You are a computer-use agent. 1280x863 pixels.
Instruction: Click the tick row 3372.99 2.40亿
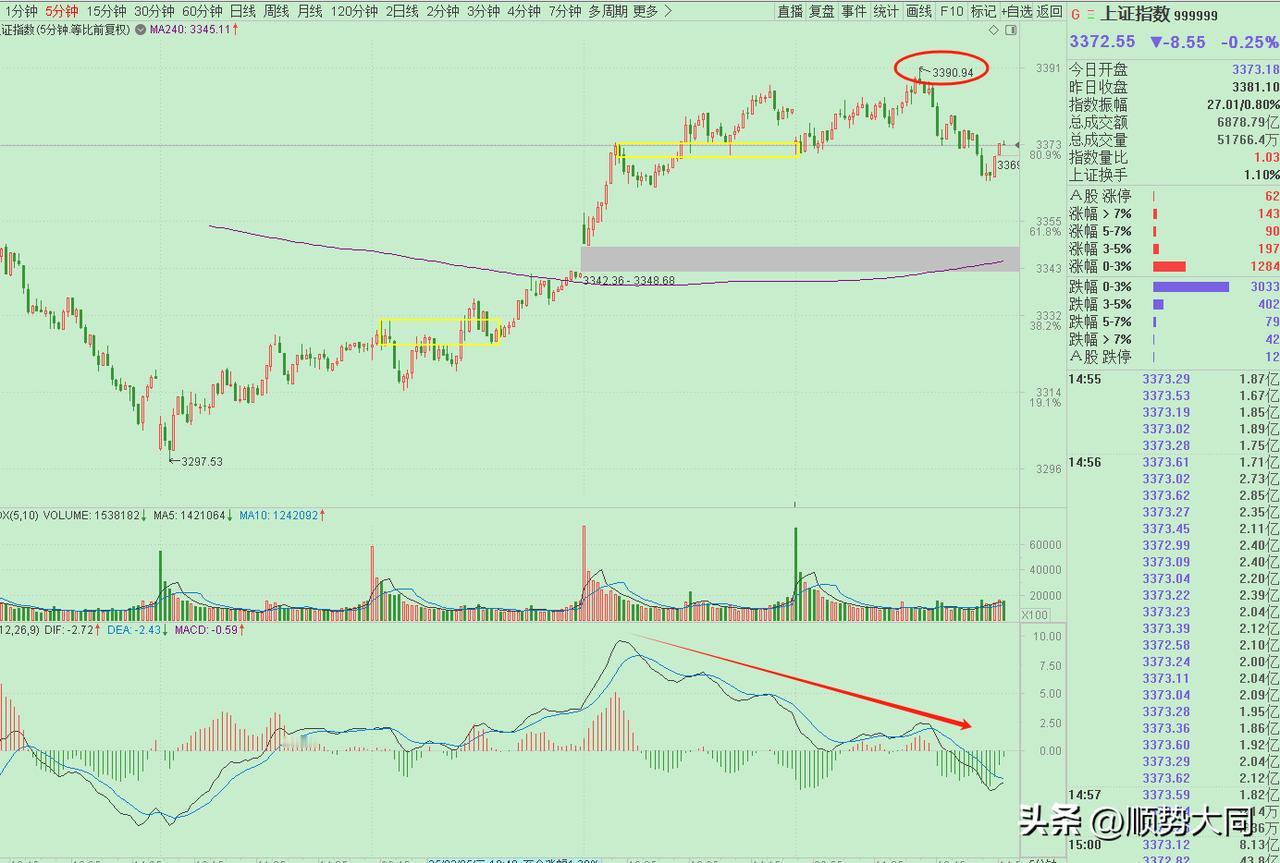click(x=1174, y=545)
